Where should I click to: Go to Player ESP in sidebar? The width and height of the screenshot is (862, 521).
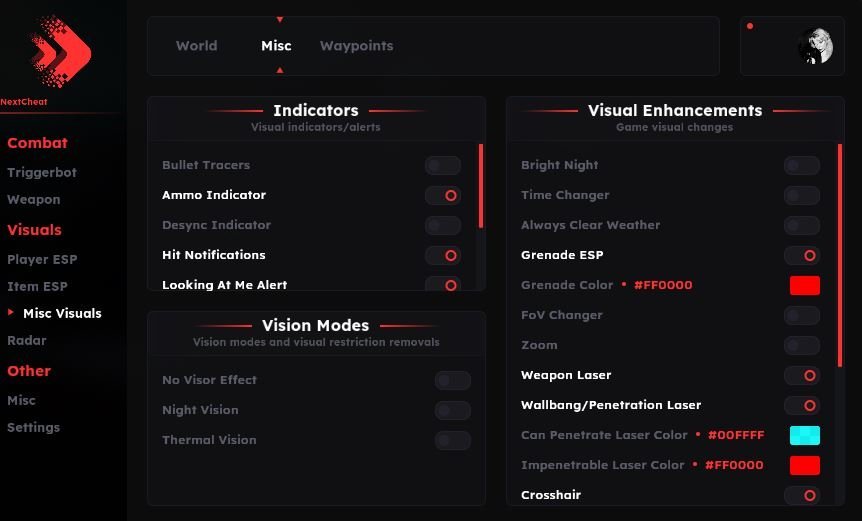(x=42, y=259)
